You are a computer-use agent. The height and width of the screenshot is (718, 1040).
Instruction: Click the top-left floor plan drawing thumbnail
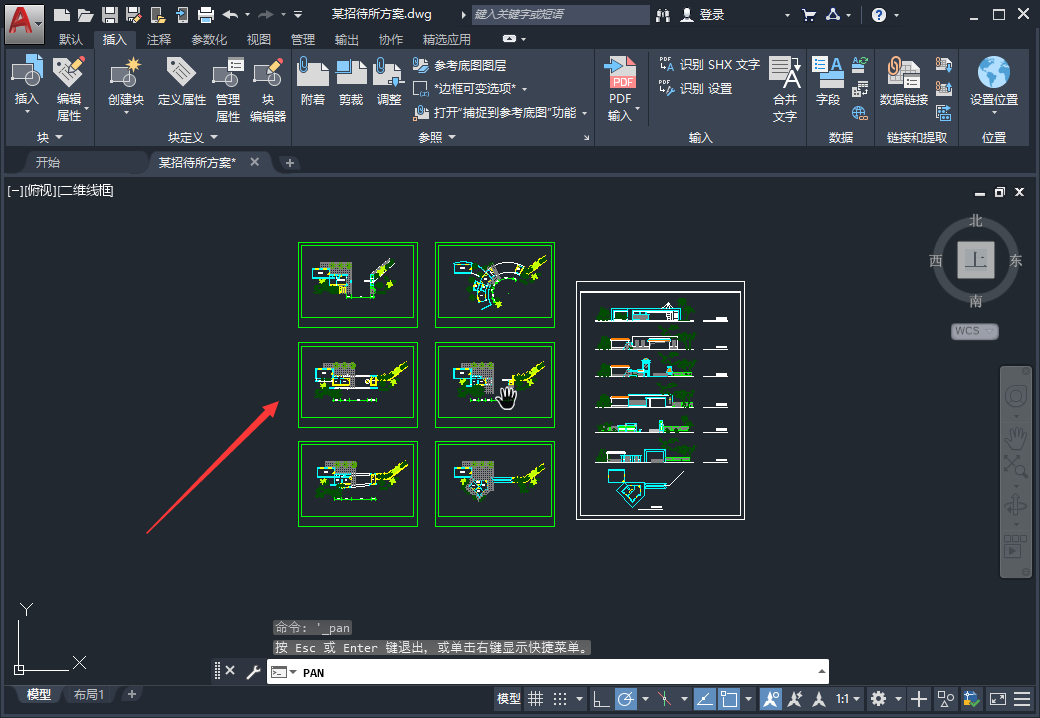pos(358,284)
